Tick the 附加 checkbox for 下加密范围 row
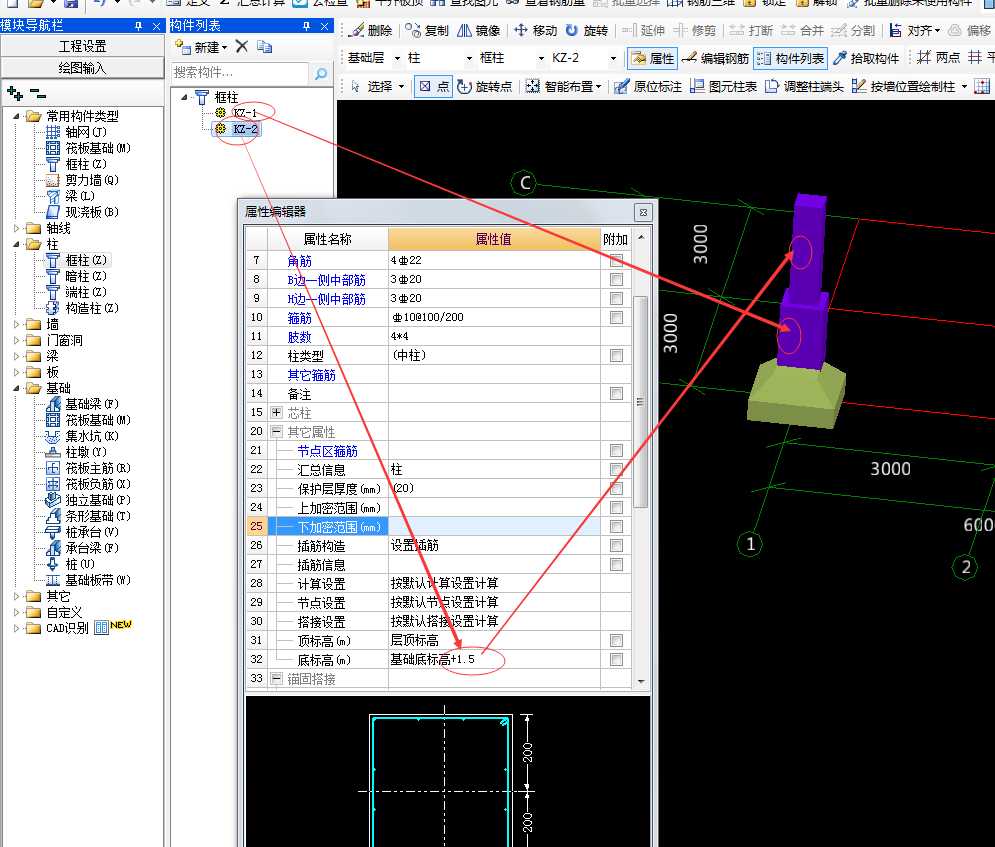This screenshot has width=995, height=847. tap(616, 527)
